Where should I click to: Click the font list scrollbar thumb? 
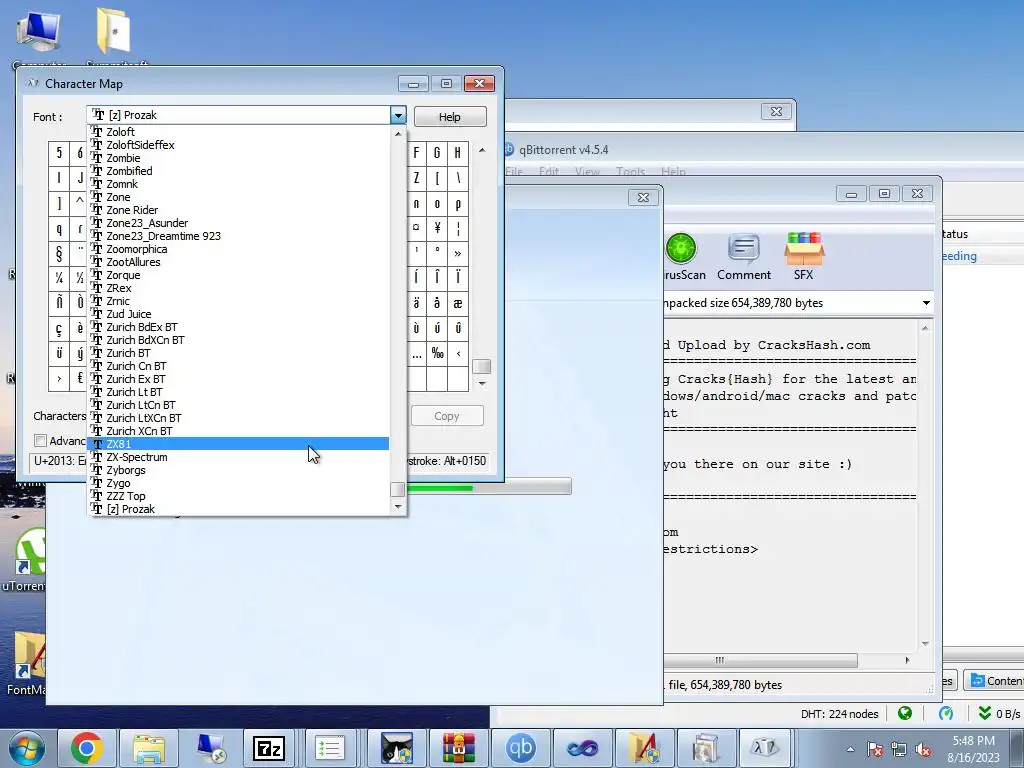click(397, 489)
